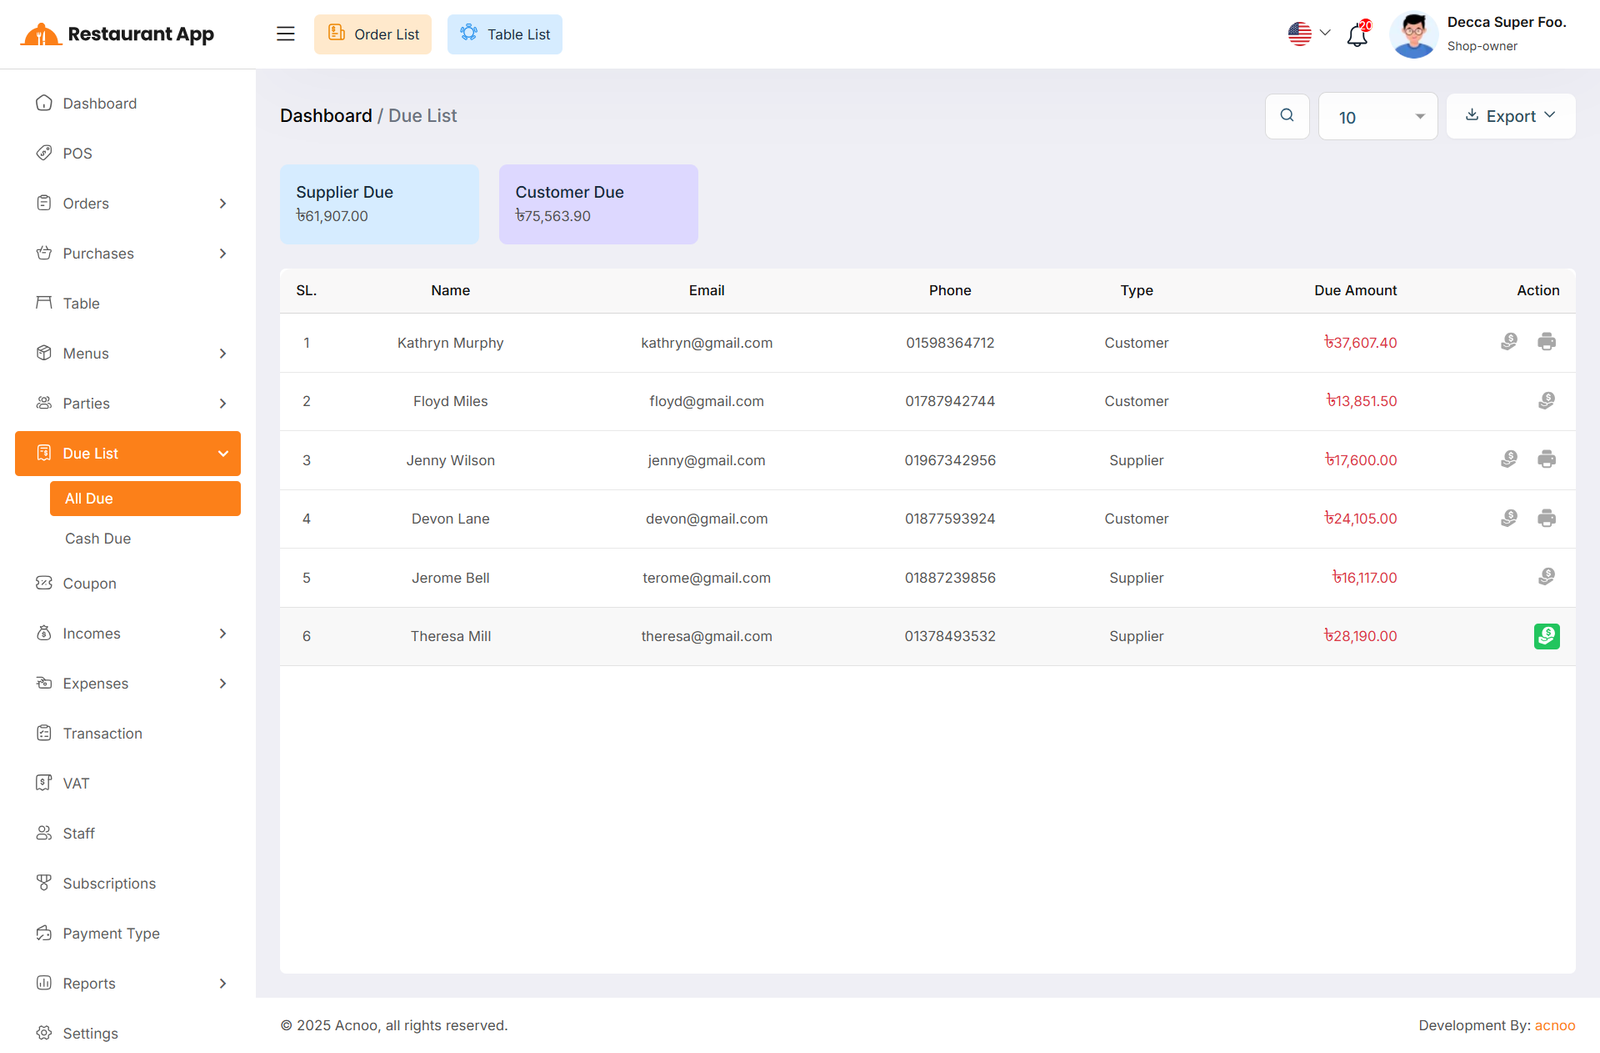Open the language flag dropdown
This screenshot has width=1600, height=1053.
tap(1308, 34)
